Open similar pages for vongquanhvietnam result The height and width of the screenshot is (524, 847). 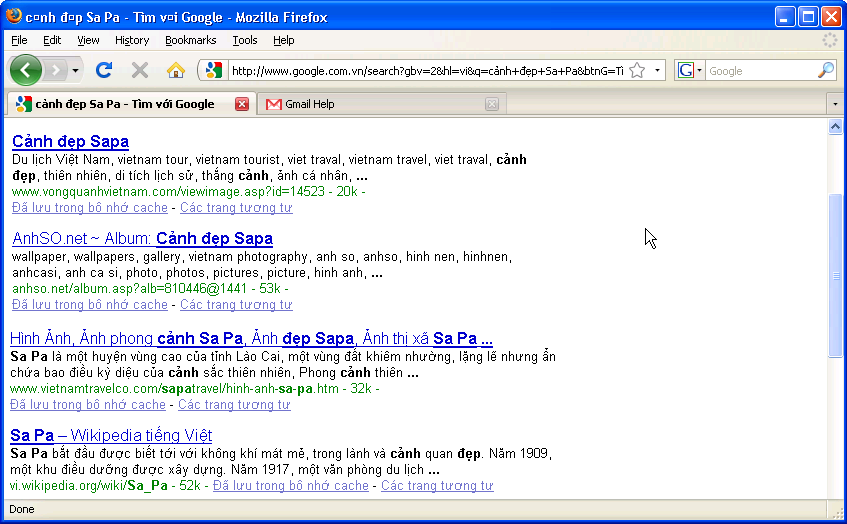pyautogui.click(x=236, y=207)
